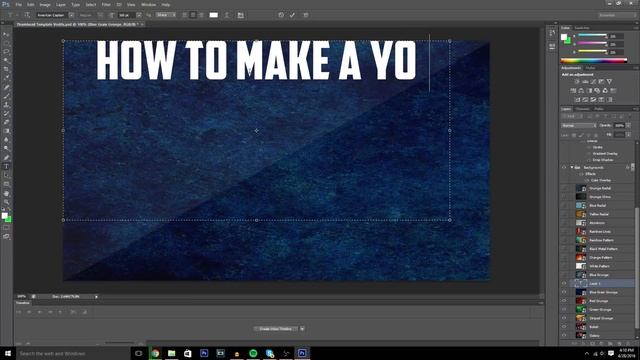640x360 pixels.
Task: Open the Character and Paragraph panel toggle
Action: [241, 15]
